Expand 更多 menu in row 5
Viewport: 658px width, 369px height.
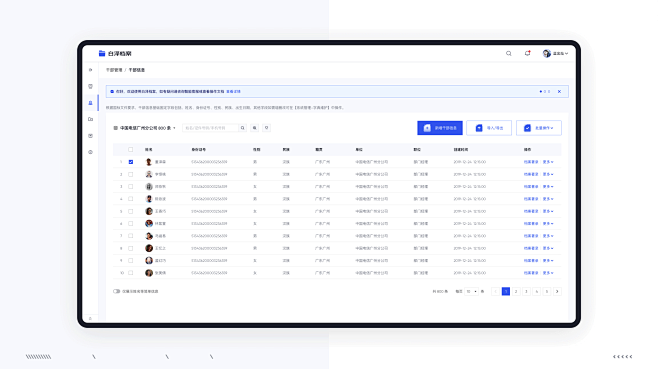548,211
